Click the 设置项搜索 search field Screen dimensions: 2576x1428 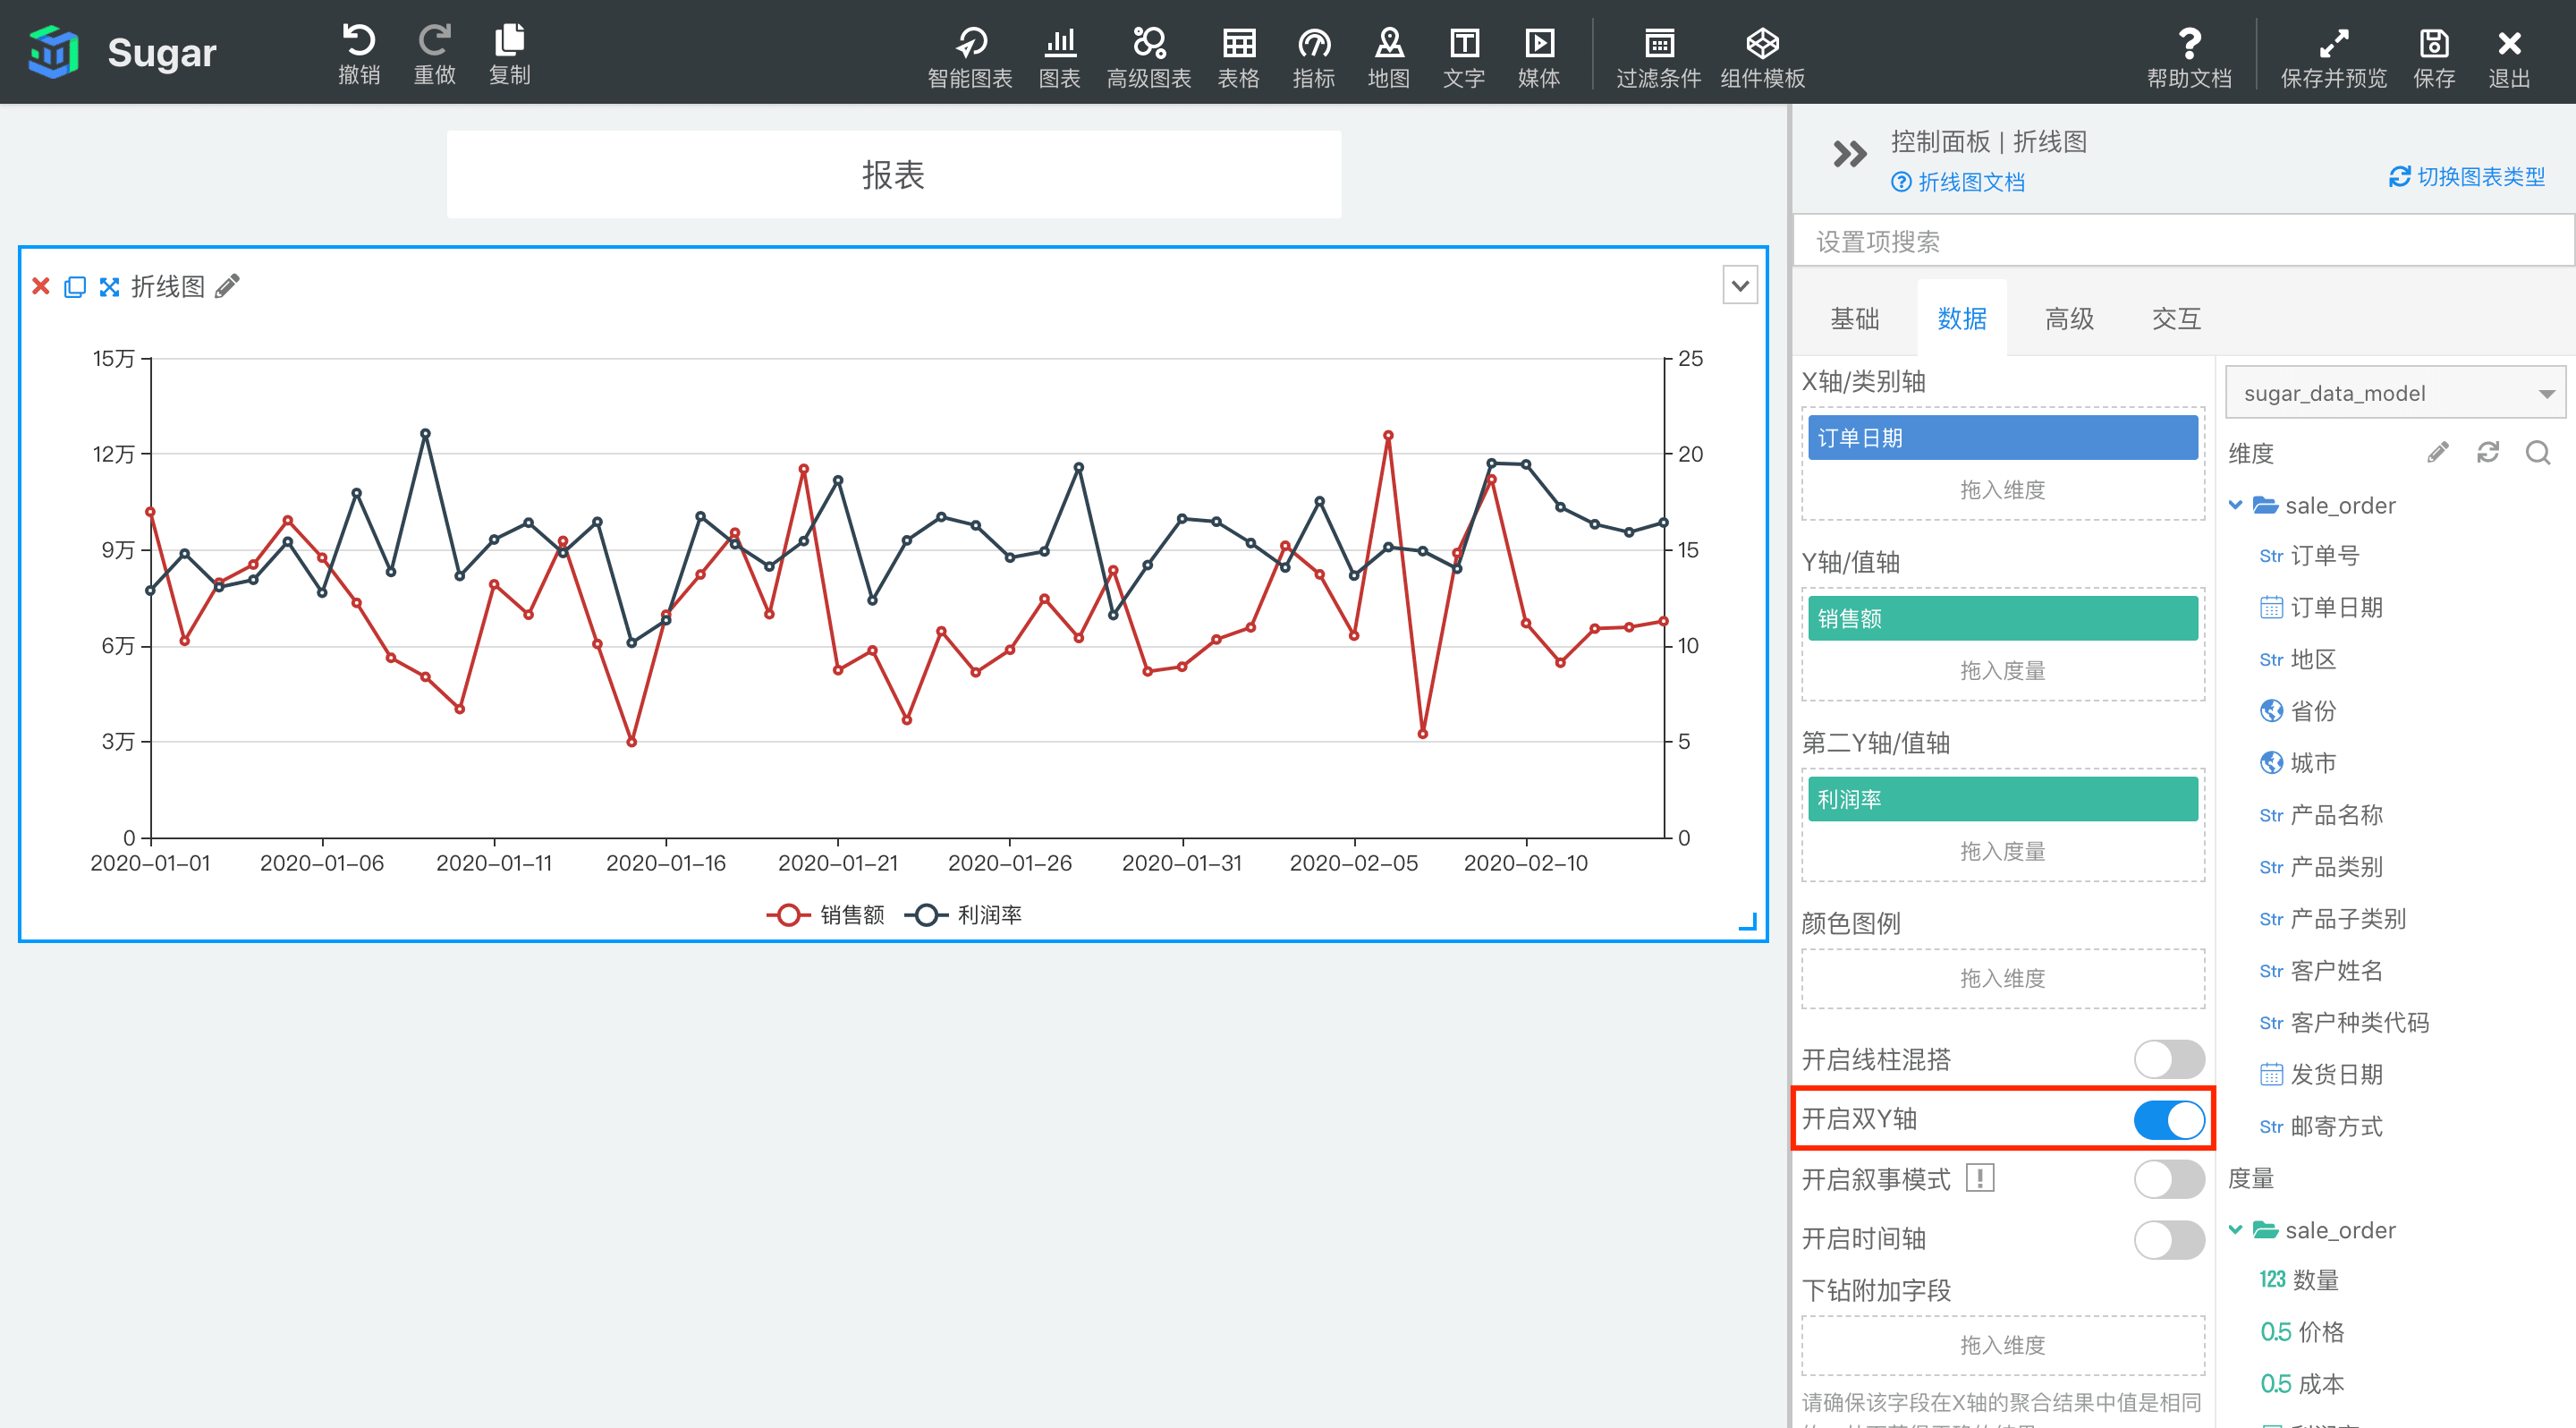click(2183, 241)
